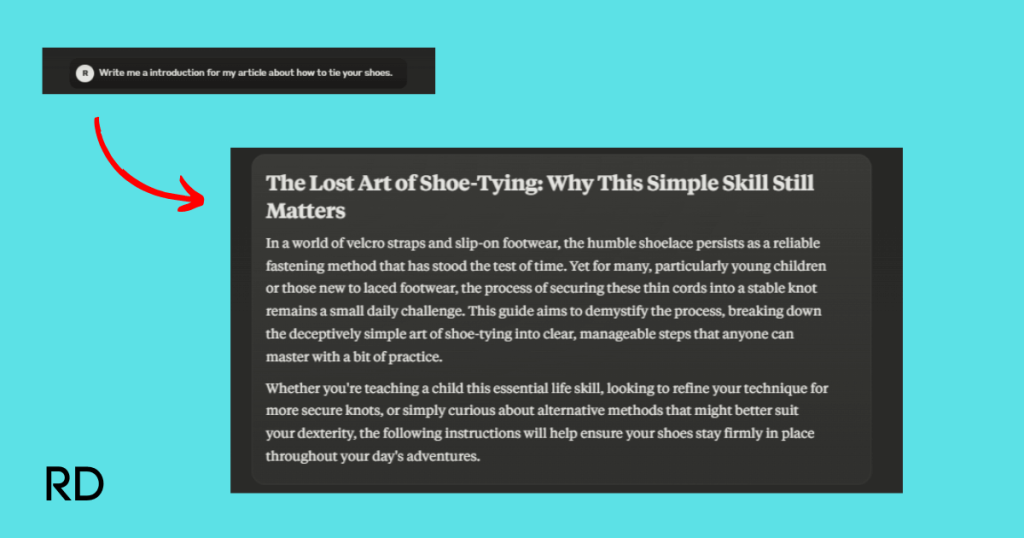Click the R user avatar icon
The height and width of the screenshot is (538, 1024).
(x=85, y=73)
